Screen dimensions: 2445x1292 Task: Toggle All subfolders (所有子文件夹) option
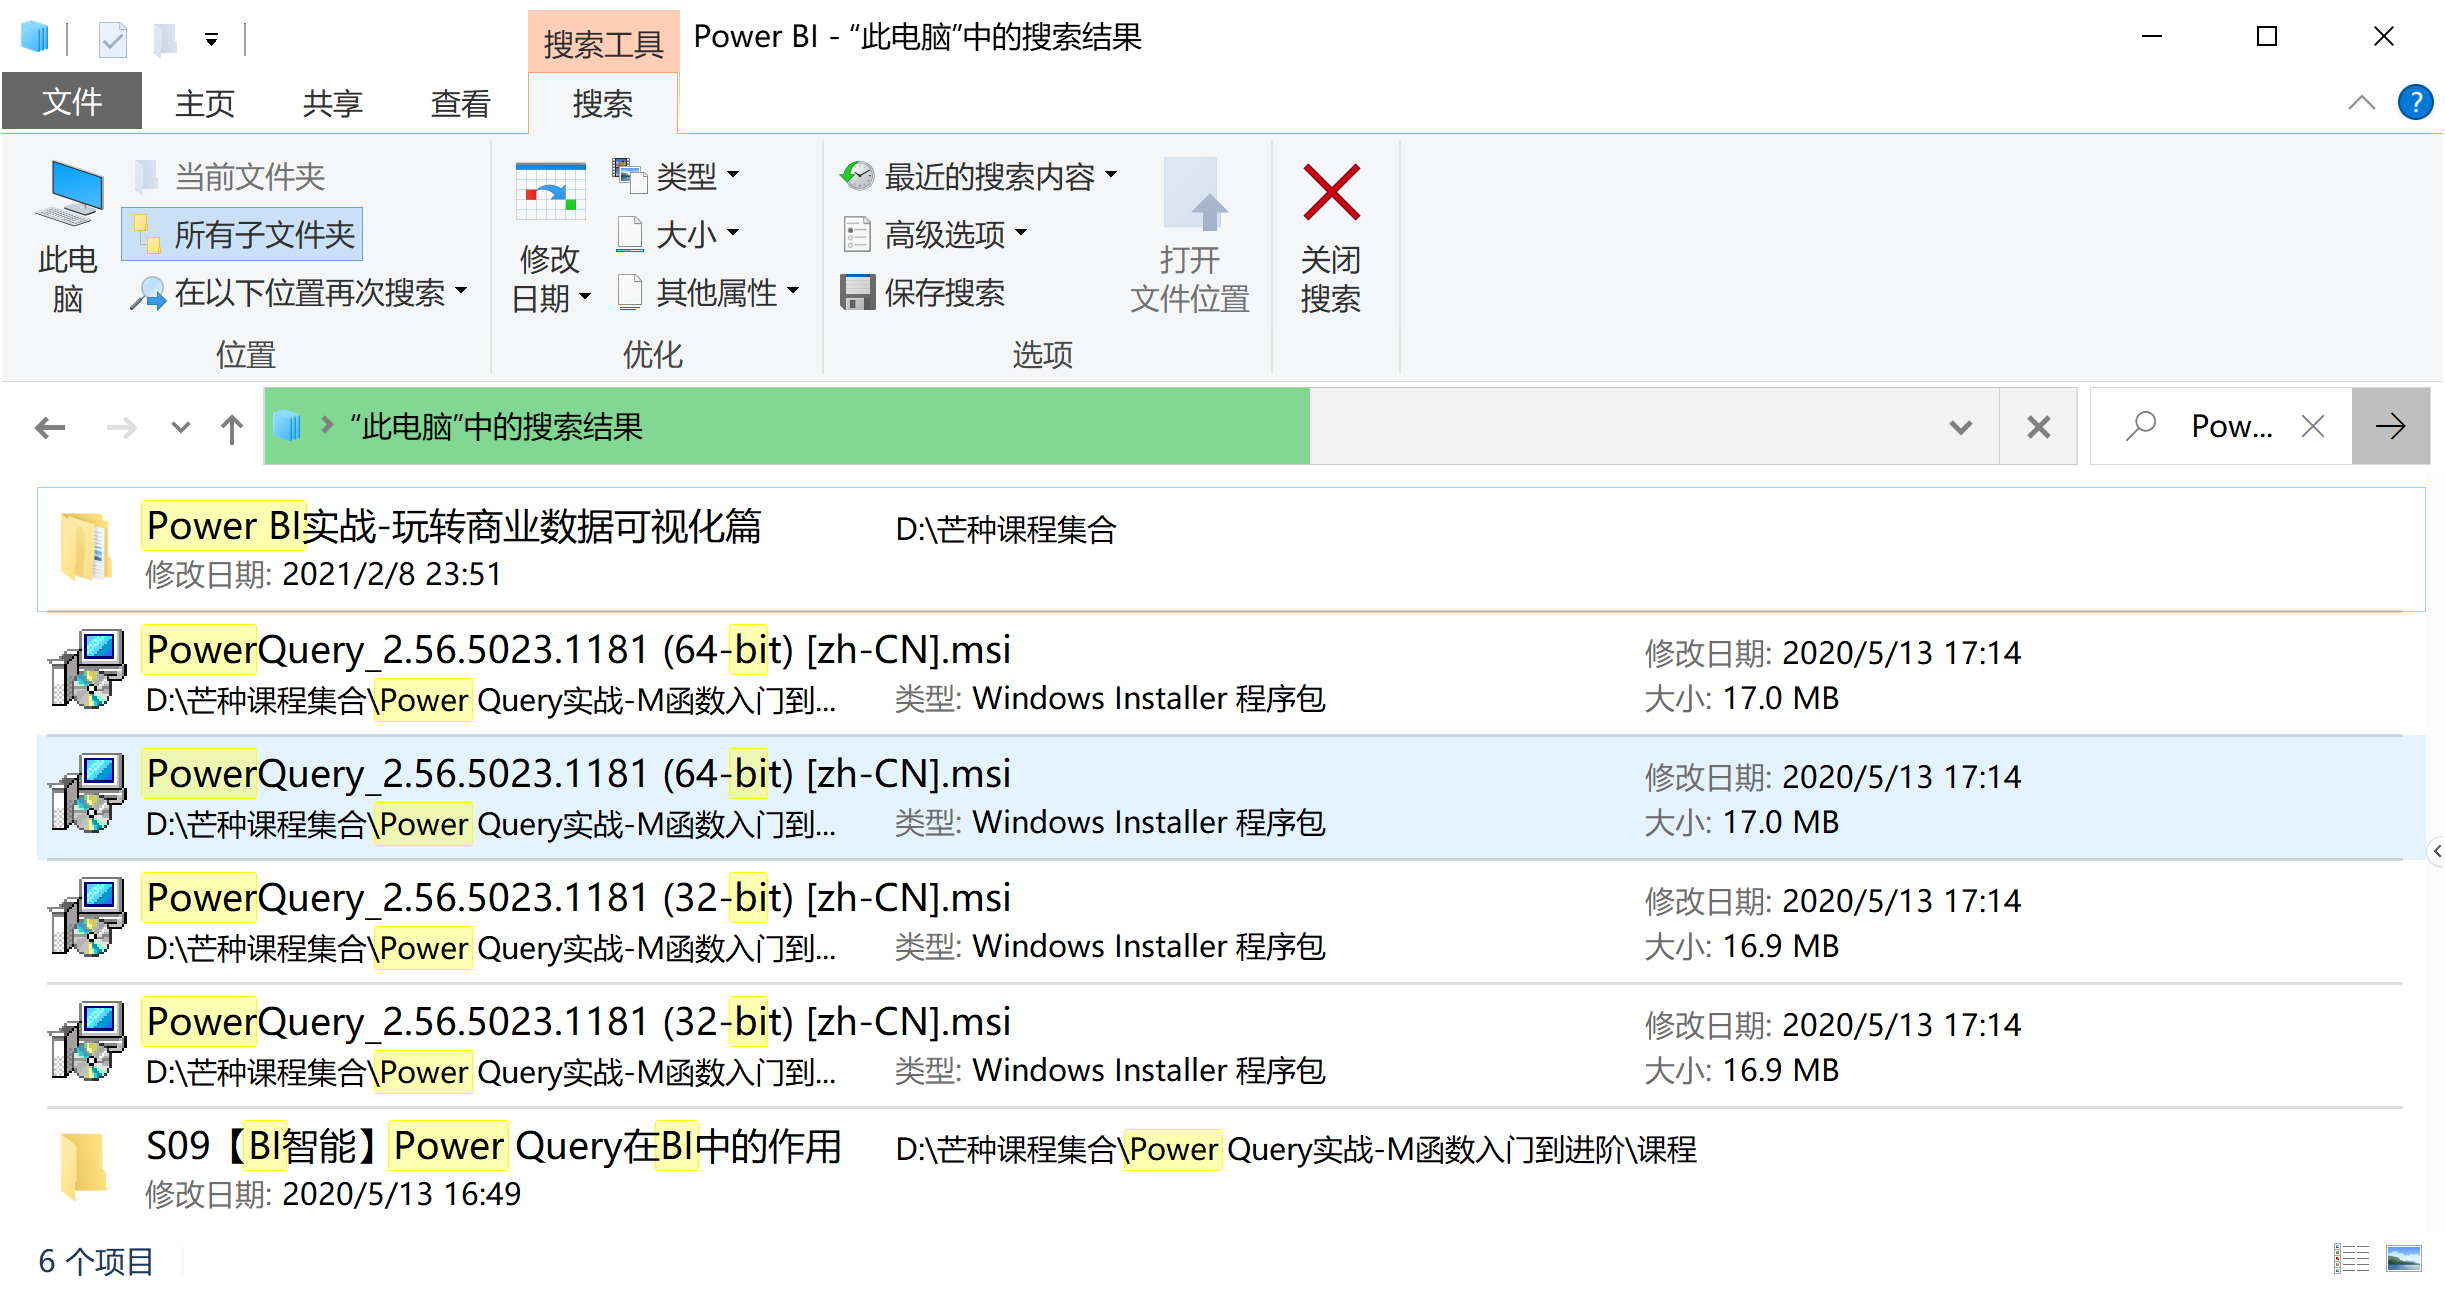click(x=243, y=235)
